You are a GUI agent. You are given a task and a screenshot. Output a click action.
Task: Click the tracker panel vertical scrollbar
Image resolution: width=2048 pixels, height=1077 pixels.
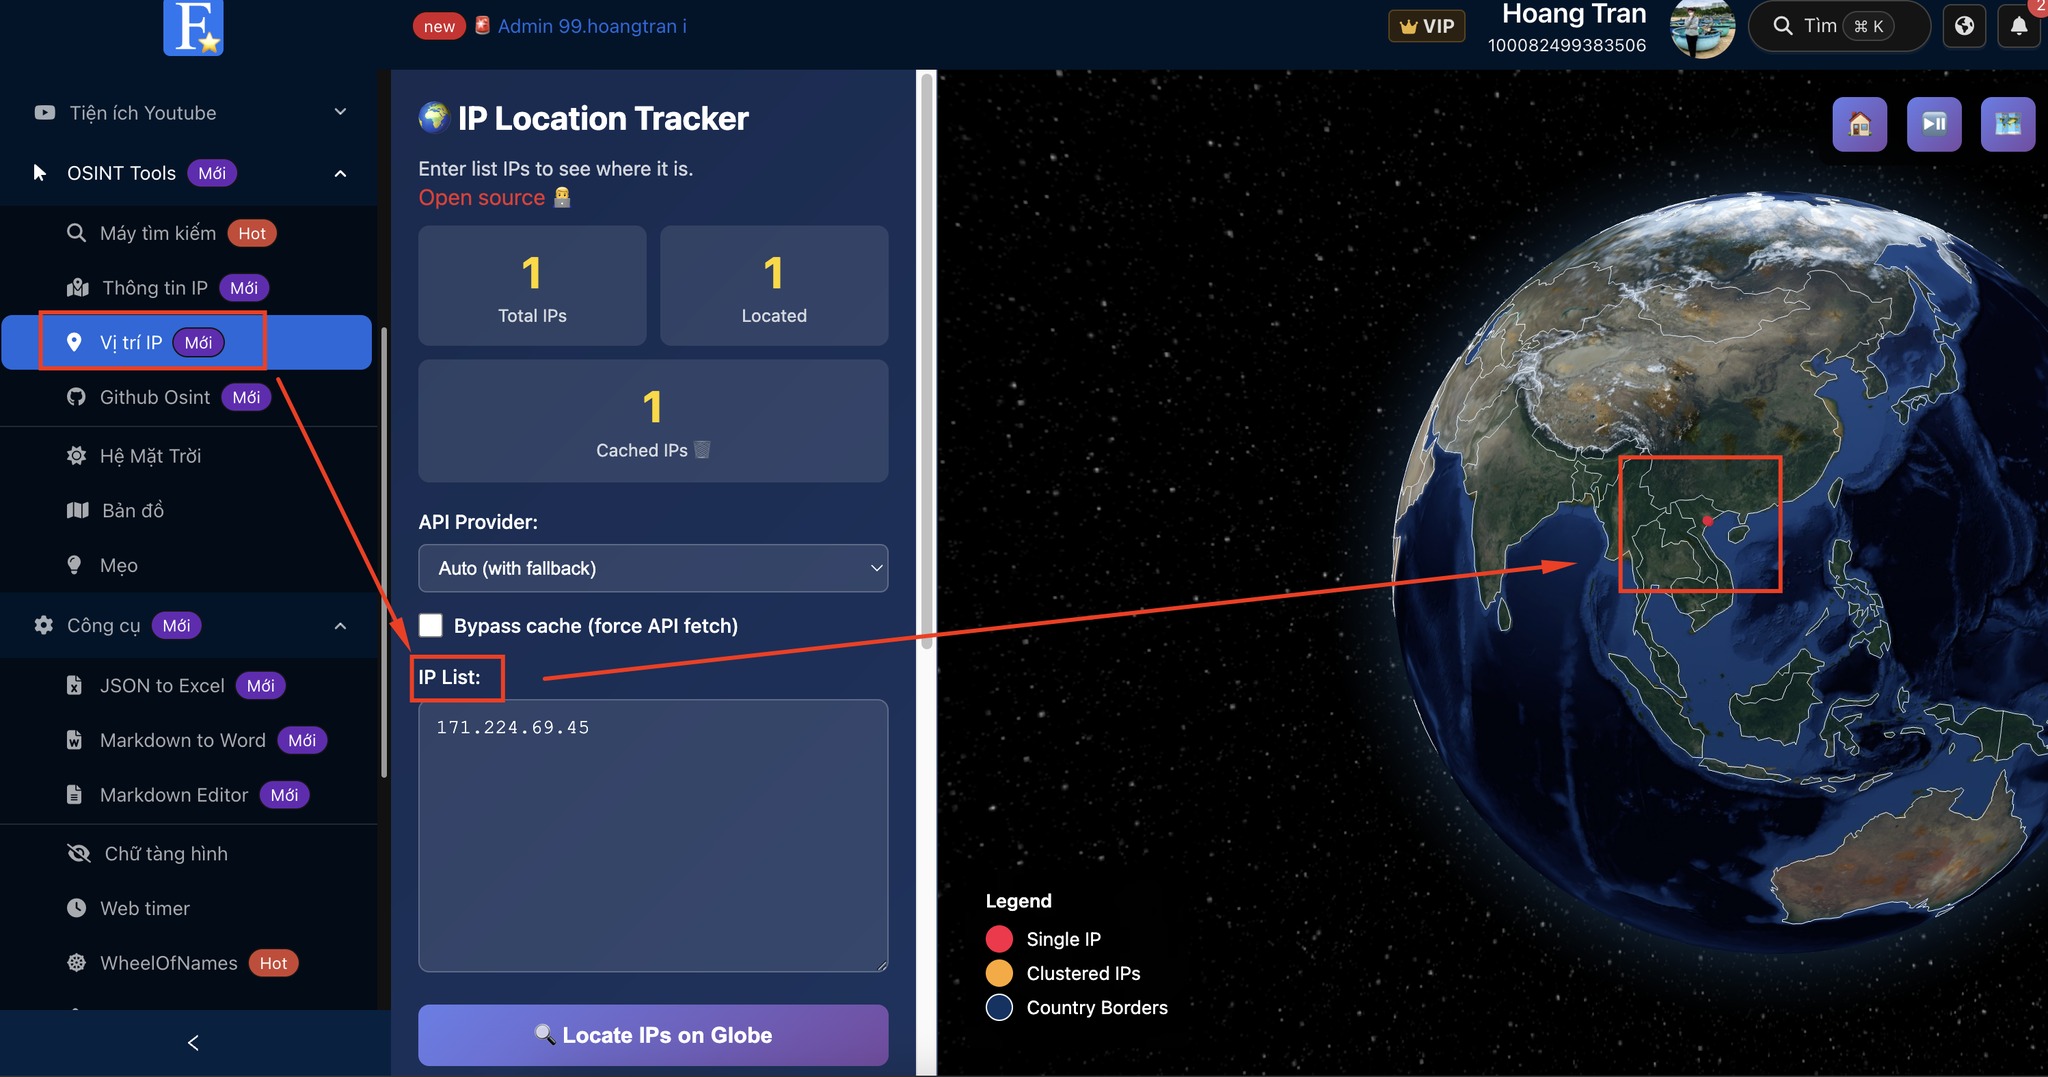[927, 360]
